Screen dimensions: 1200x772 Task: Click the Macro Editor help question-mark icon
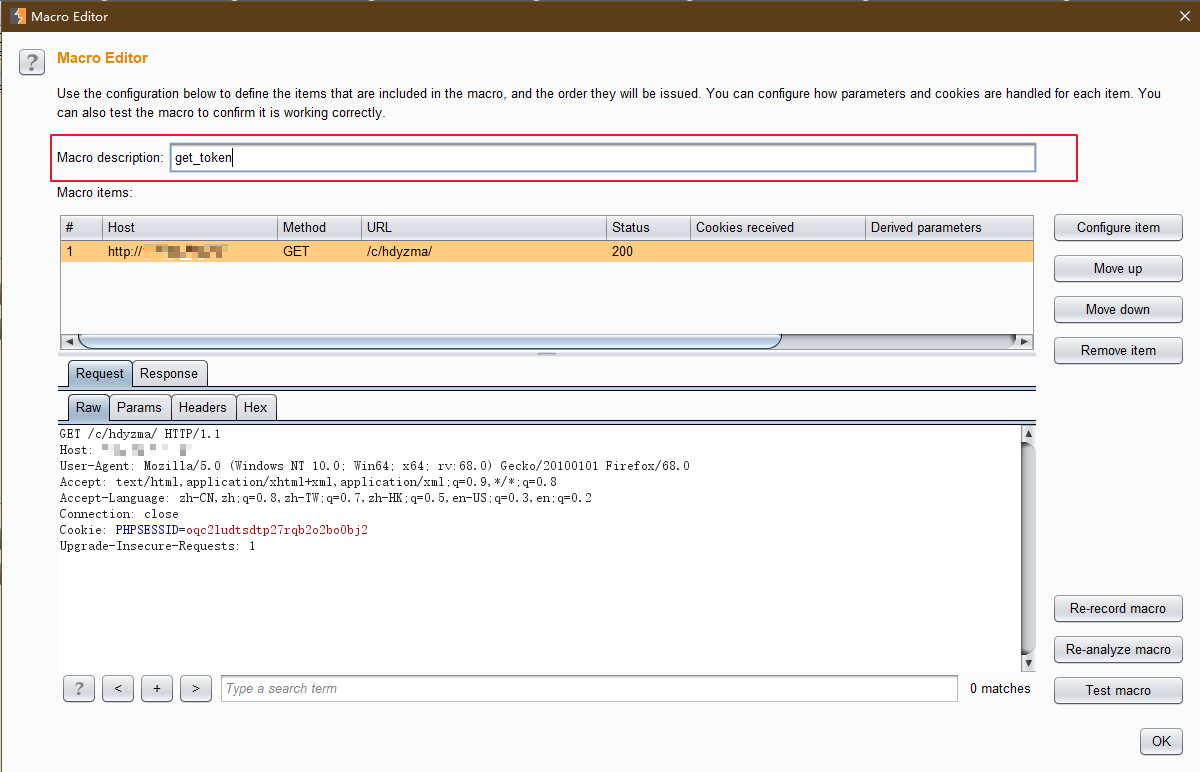[32, 62]
